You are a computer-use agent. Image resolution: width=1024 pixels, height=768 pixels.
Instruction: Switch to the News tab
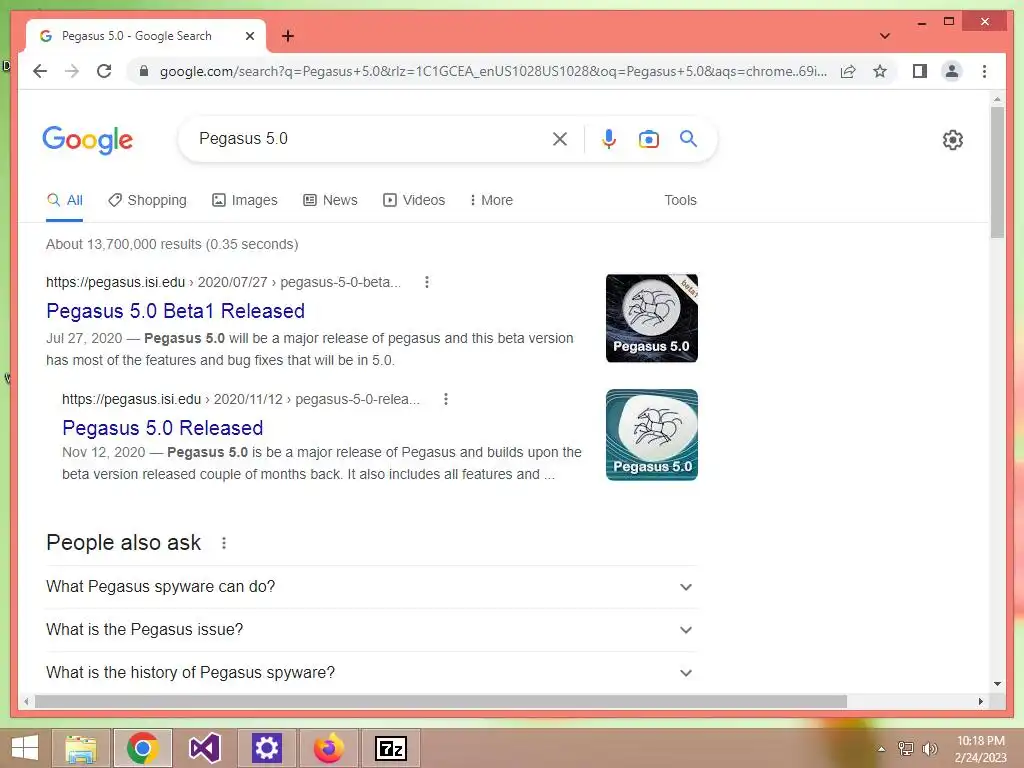point(330,200)
